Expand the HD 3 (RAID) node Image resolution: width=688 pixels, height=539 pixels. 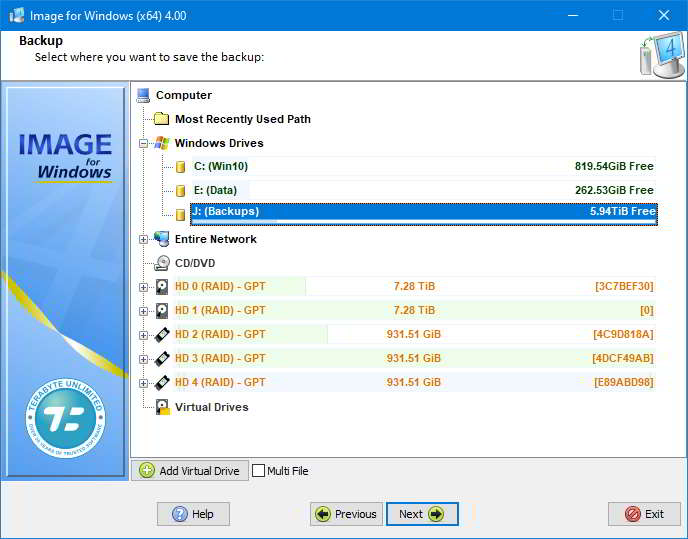click(x=143, y=359)
